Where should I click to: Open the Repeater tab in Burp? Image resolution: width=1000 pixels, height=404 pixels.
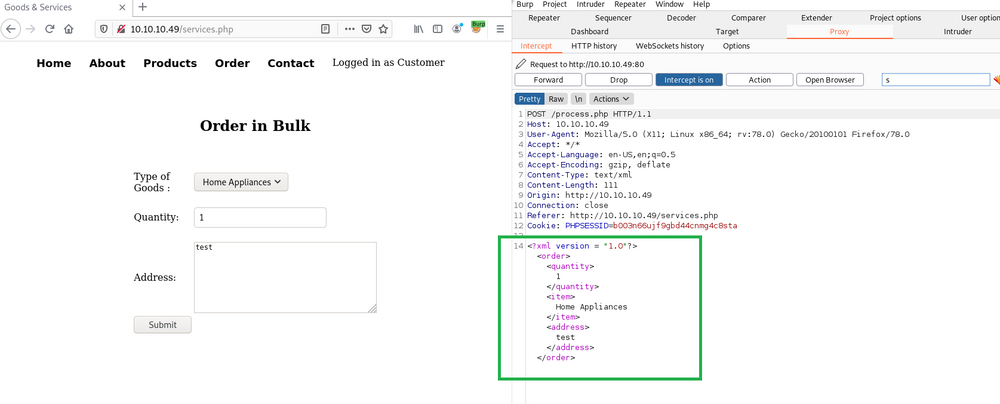click(x=544, y=17)
